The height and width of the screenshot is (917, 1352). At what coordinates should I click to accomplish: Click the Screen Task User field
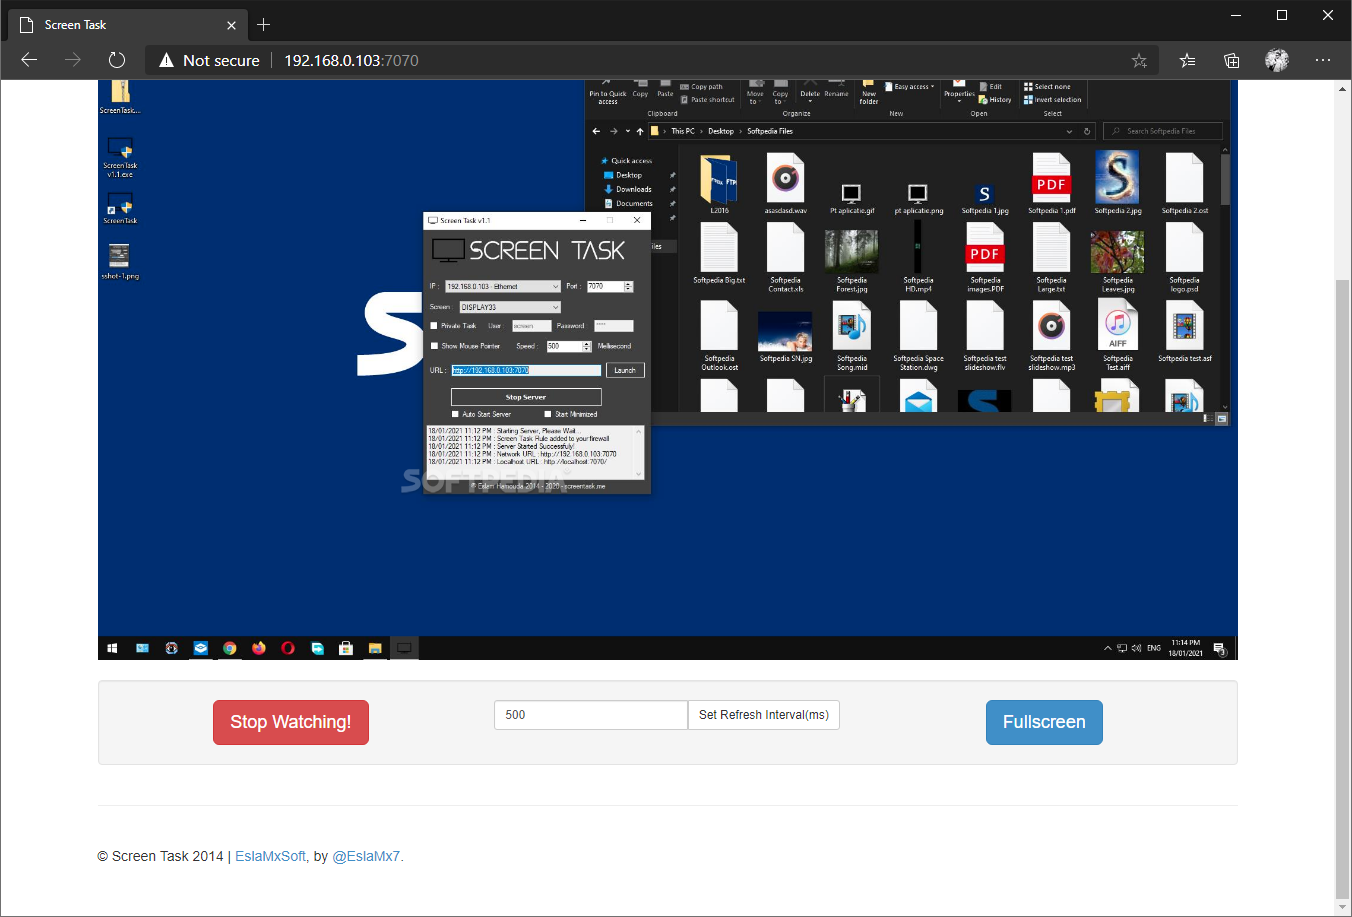click(x=531, y=325)
